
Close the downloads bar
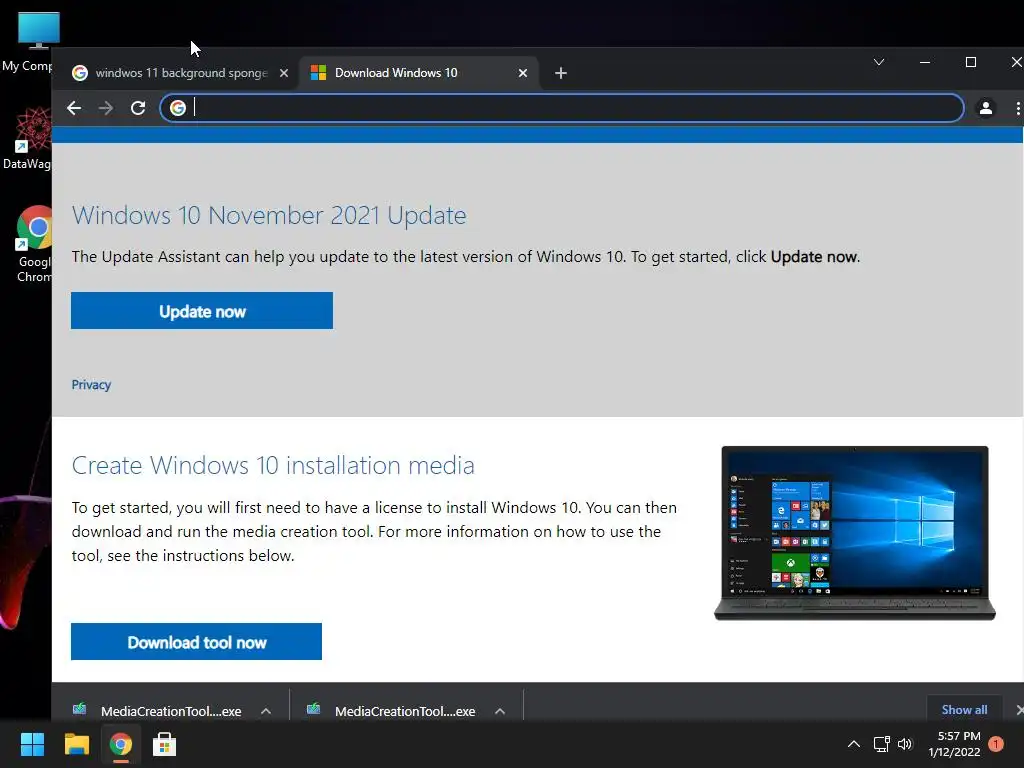(1019, 710)
